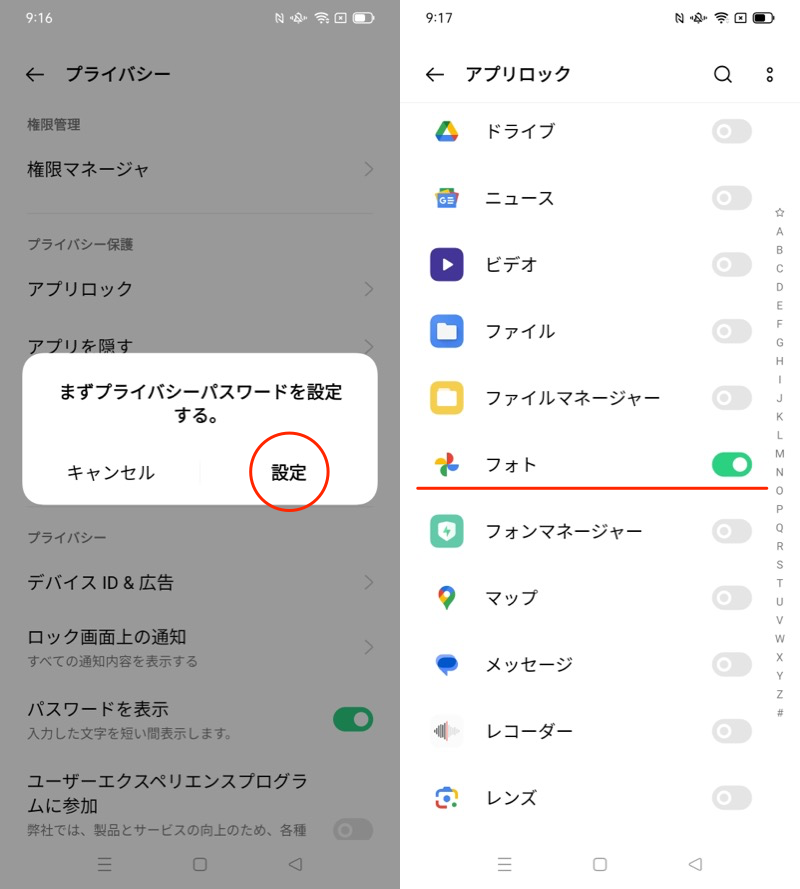Tap the Recorder waveform icon
This screenshot has height=889, width=800.
[x=446, y=731]
